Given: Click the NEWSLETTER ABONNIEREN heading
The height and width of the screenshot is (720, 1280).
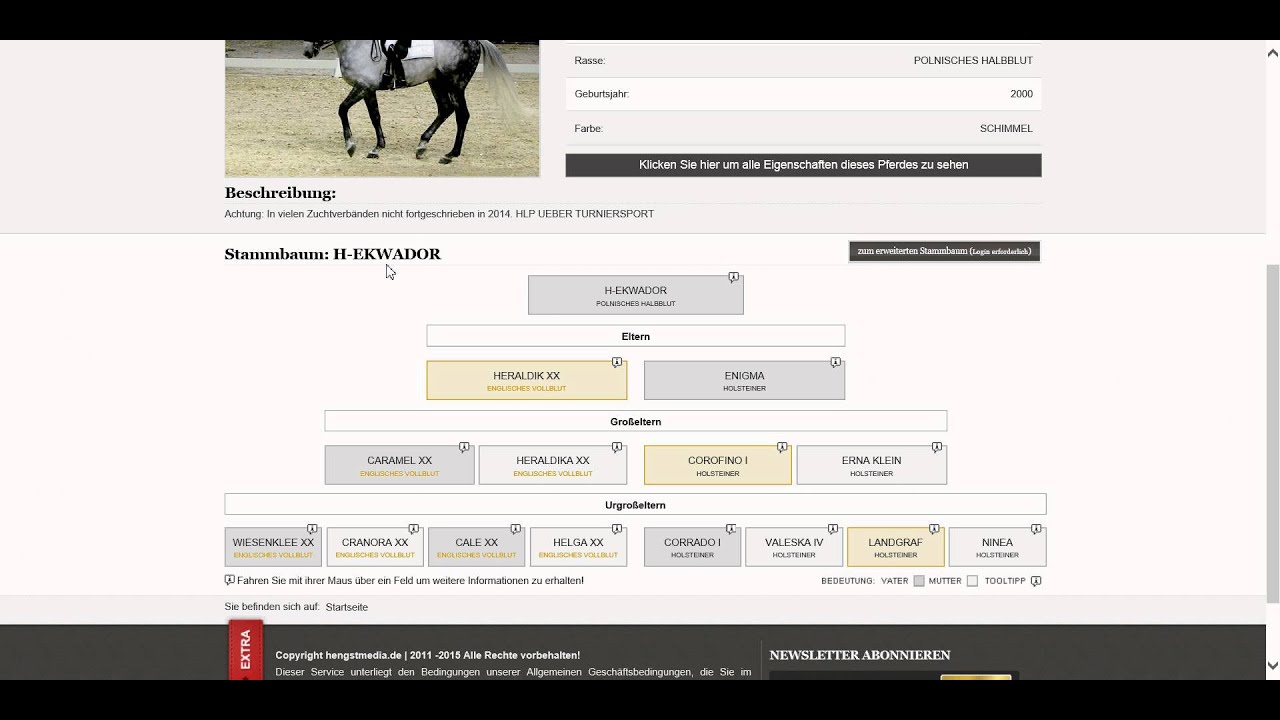Looking at the screenshot, I should (x=860, y=655).
